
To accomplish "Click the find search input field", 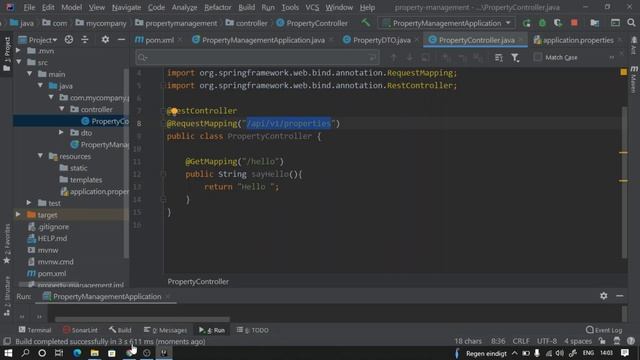I will pos(257,58).
